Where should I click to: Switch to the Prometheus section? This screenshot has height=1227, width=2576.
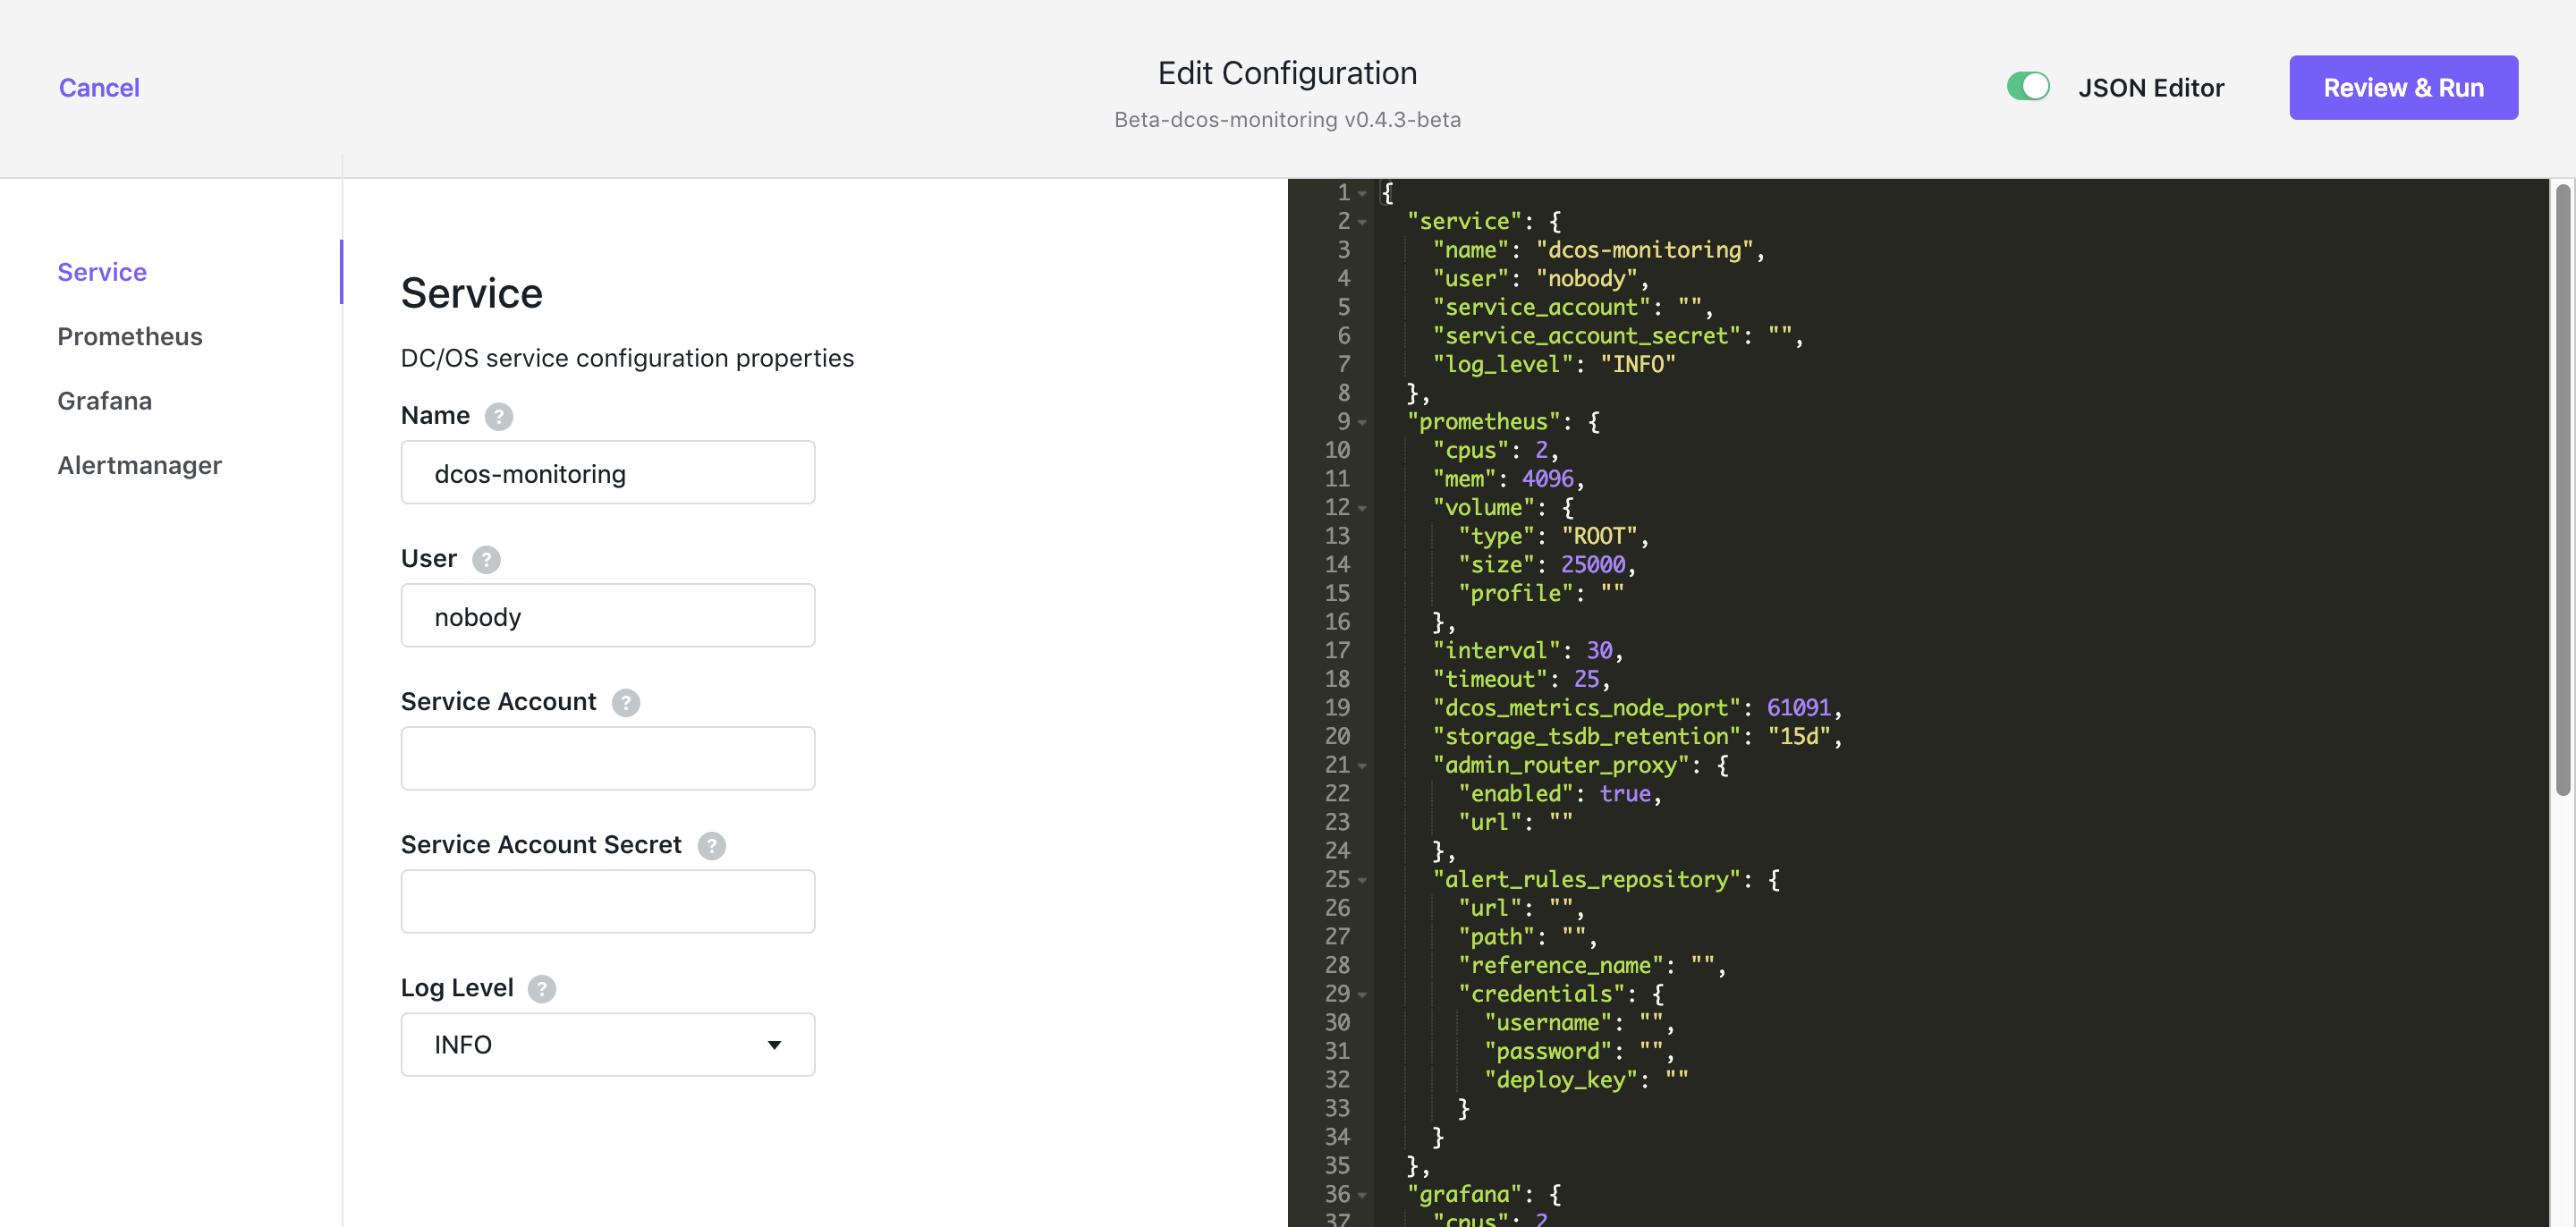(x=130, y=336)
